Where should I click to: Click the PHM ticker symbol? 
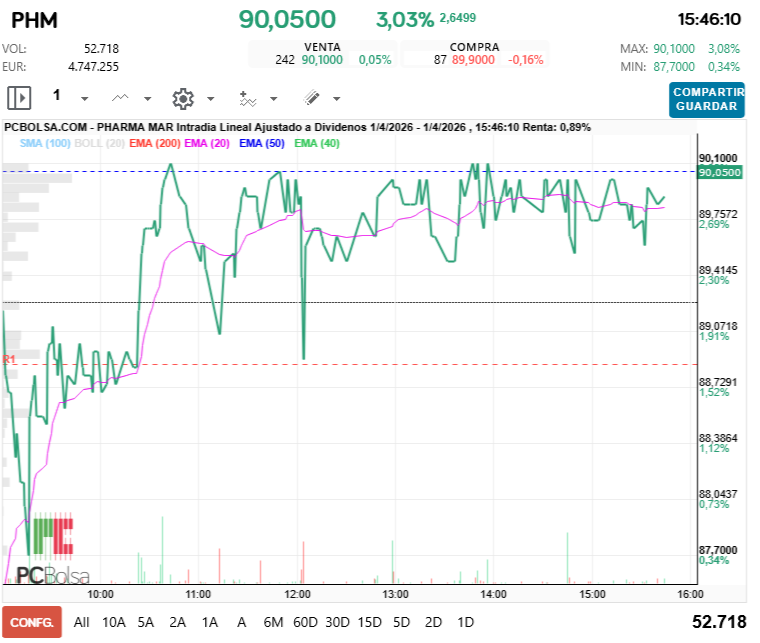[34, 20]
